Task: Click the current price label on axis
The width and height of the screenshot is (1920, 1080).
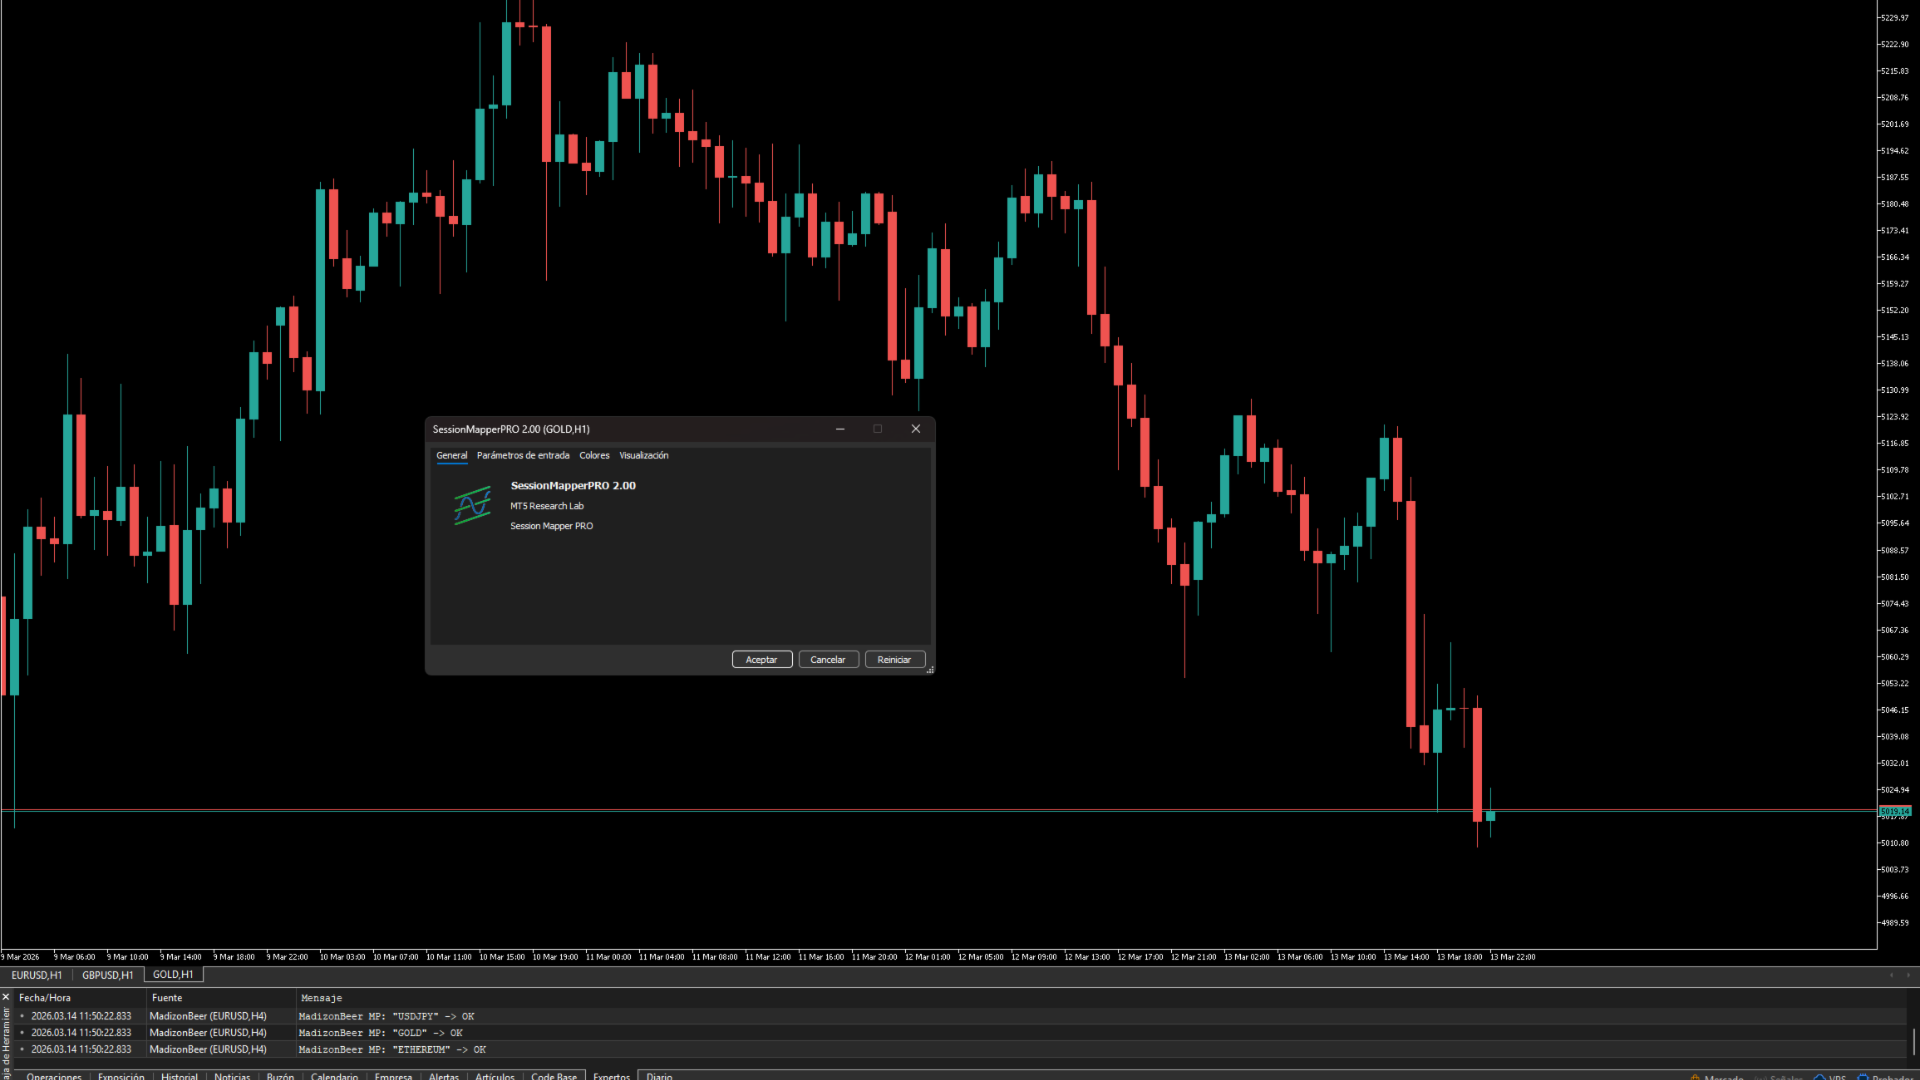Action: coord(1895,811)
